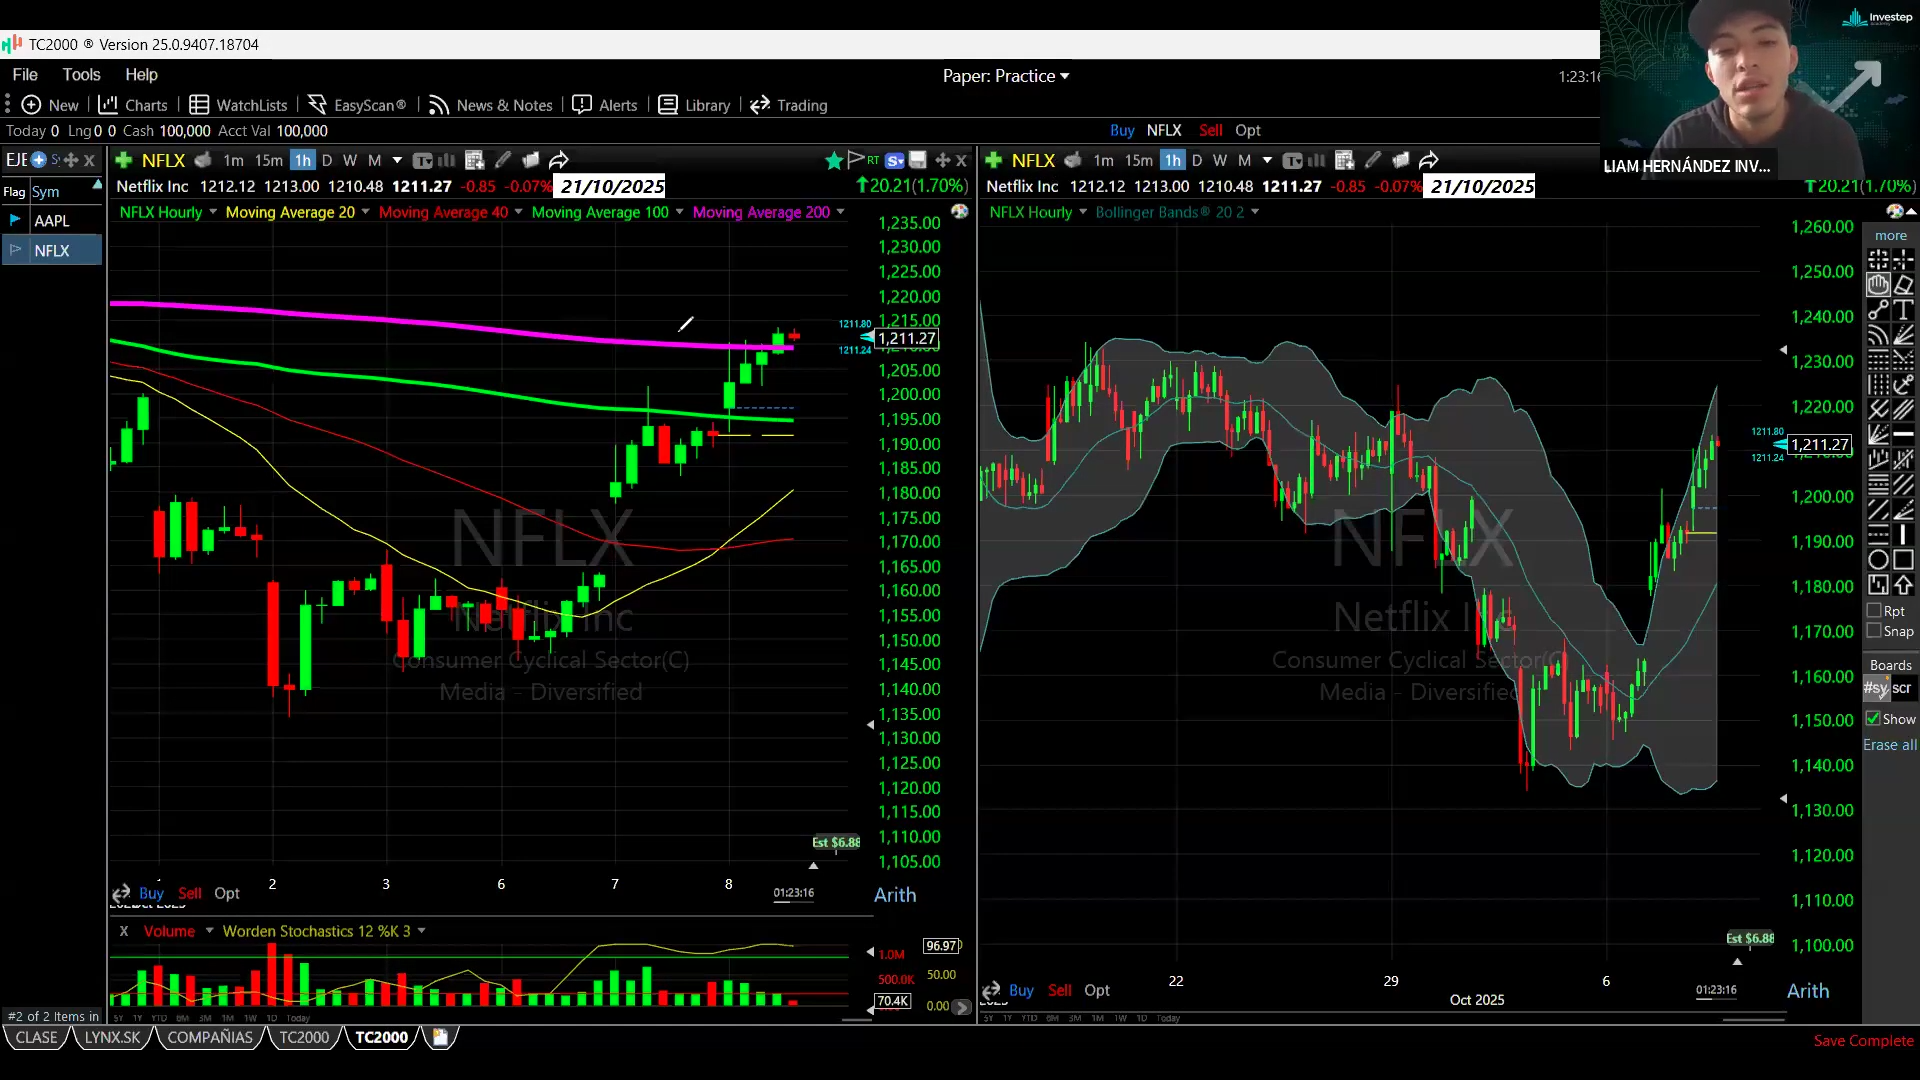Switch right chart to 15m timeframe
This screenshot has height=1080, width=1920.
point(1139,160)
